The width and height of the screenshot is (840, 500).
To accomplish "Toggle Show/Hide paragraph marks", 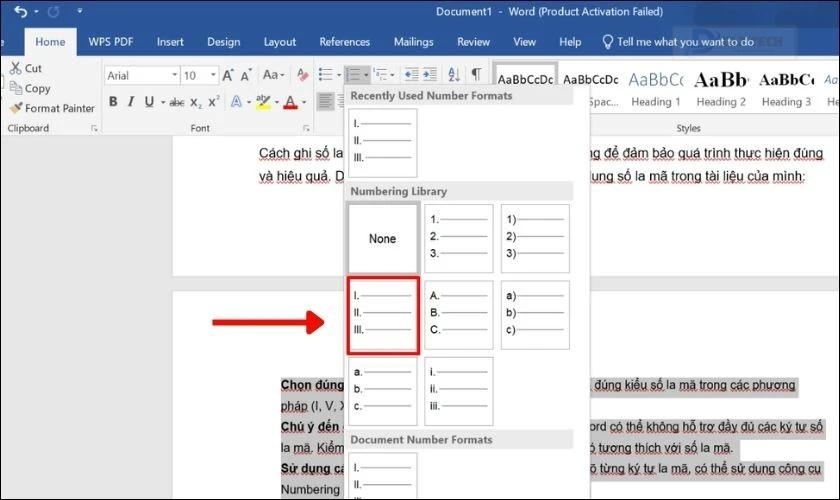I will coord(476,74).
